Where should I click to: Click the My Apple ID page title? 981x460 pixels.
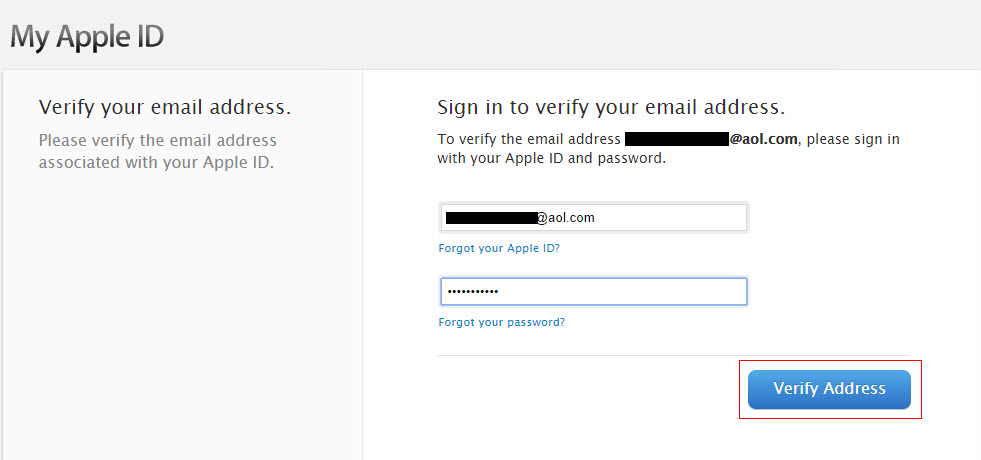[87, 38]
